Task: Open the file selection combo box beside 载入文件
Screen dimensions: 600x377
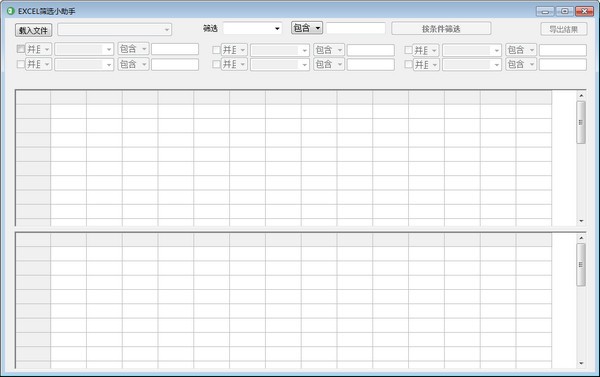Action: click(x=114, y=29)
